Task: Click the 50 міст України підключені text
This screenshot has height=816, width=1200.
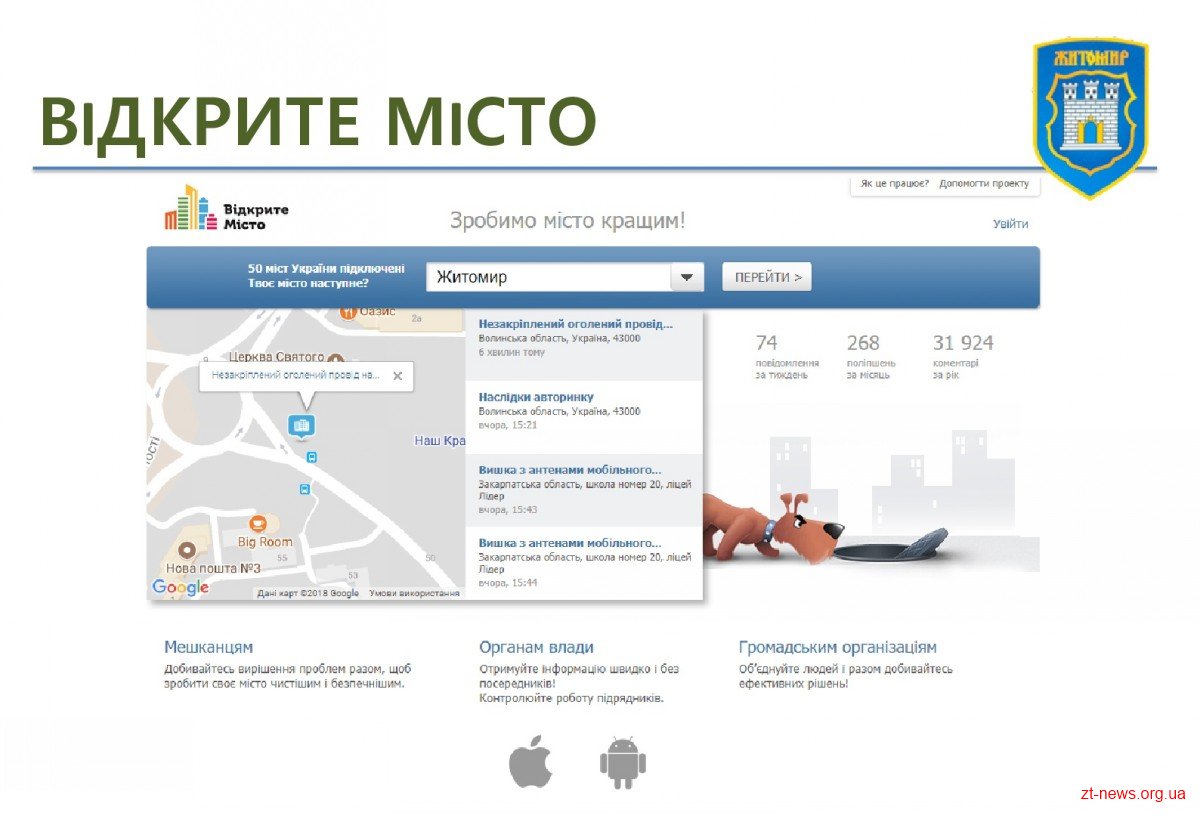Action: (326, 269)
